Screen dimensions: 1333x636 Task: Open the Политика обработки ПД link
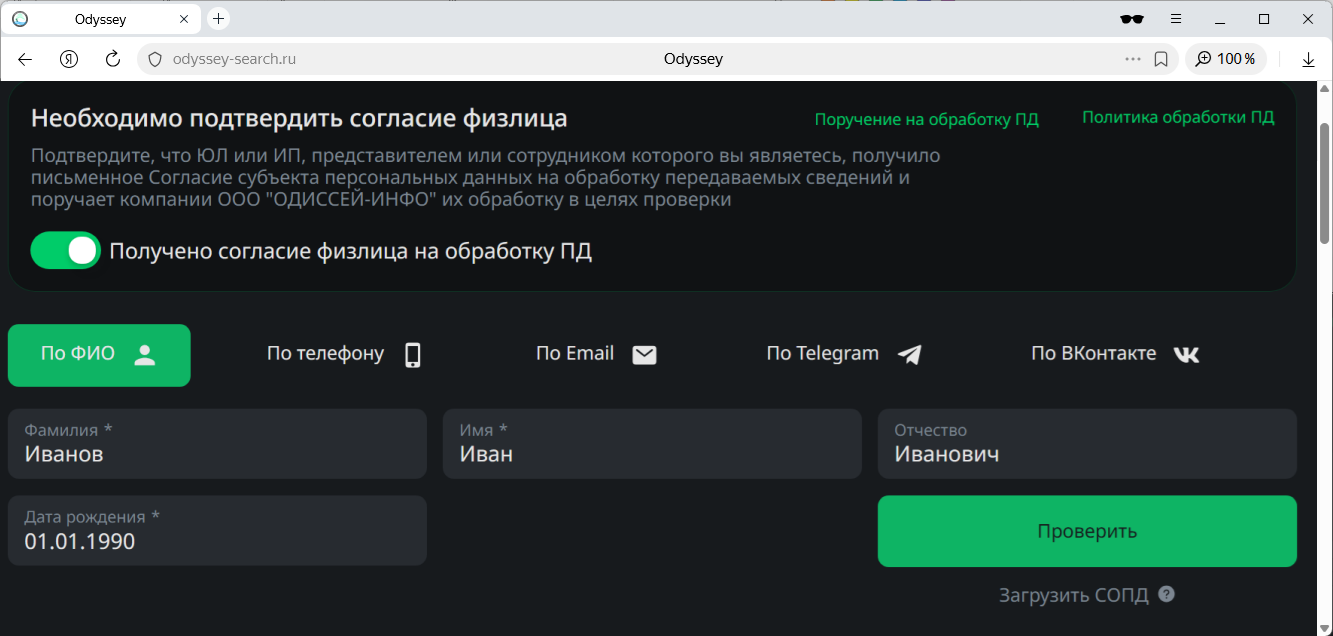pyautogui.click(x=1178, y=116)
